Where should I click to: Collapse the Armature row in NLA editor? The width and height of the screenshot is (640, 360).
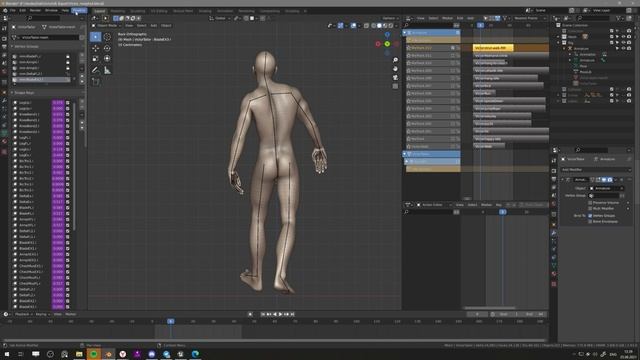pyautogui.click(x=404, y=32)
